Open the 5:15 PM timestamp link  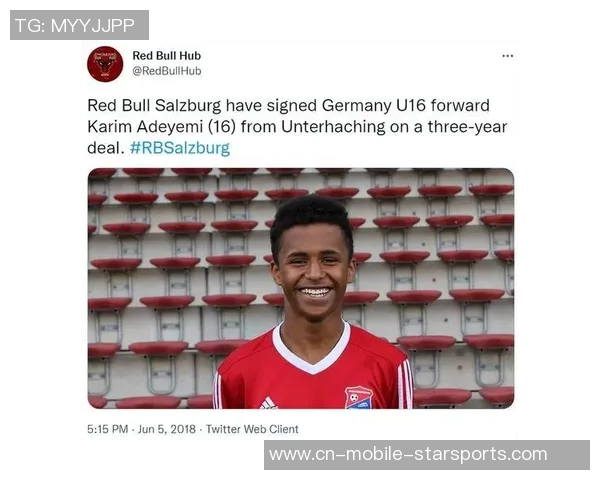(108, 429)
